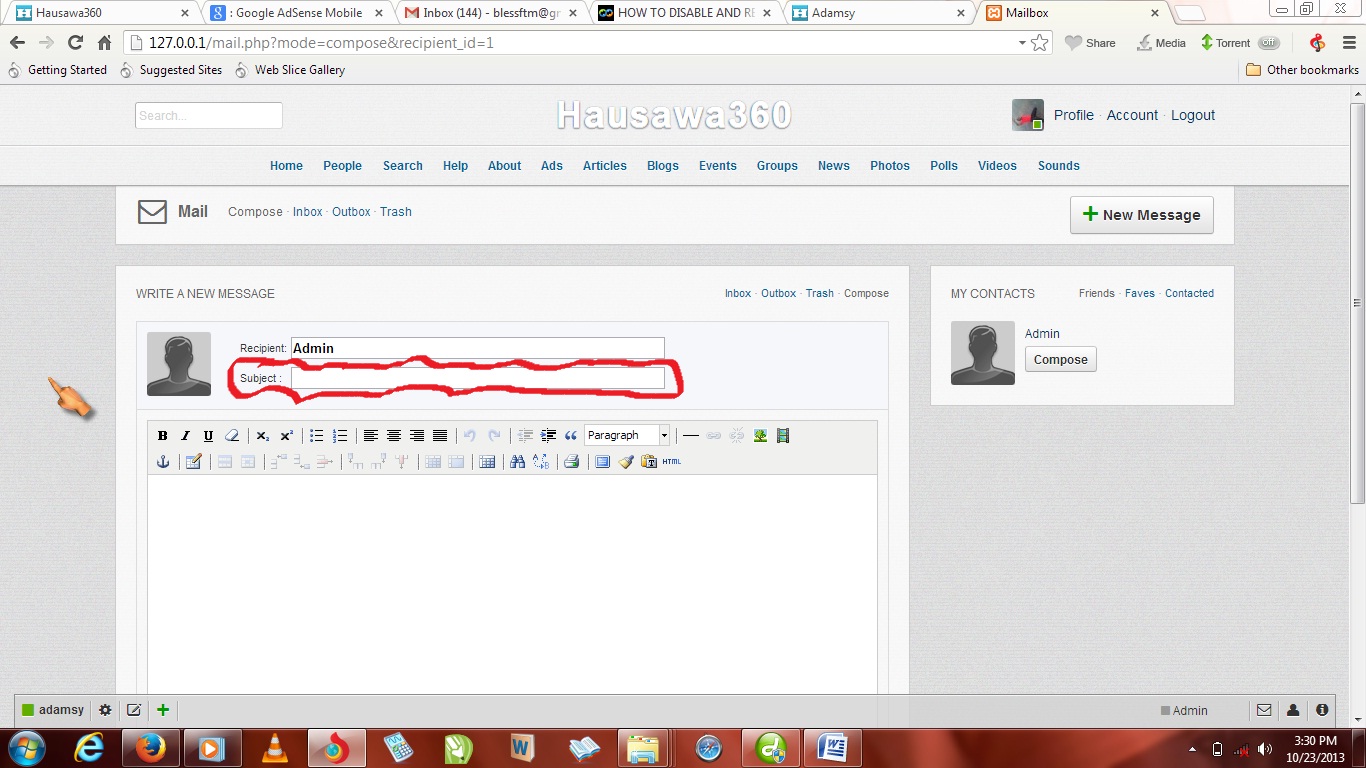Click the eraser remove-formatting icon

(x=232, y=436)
